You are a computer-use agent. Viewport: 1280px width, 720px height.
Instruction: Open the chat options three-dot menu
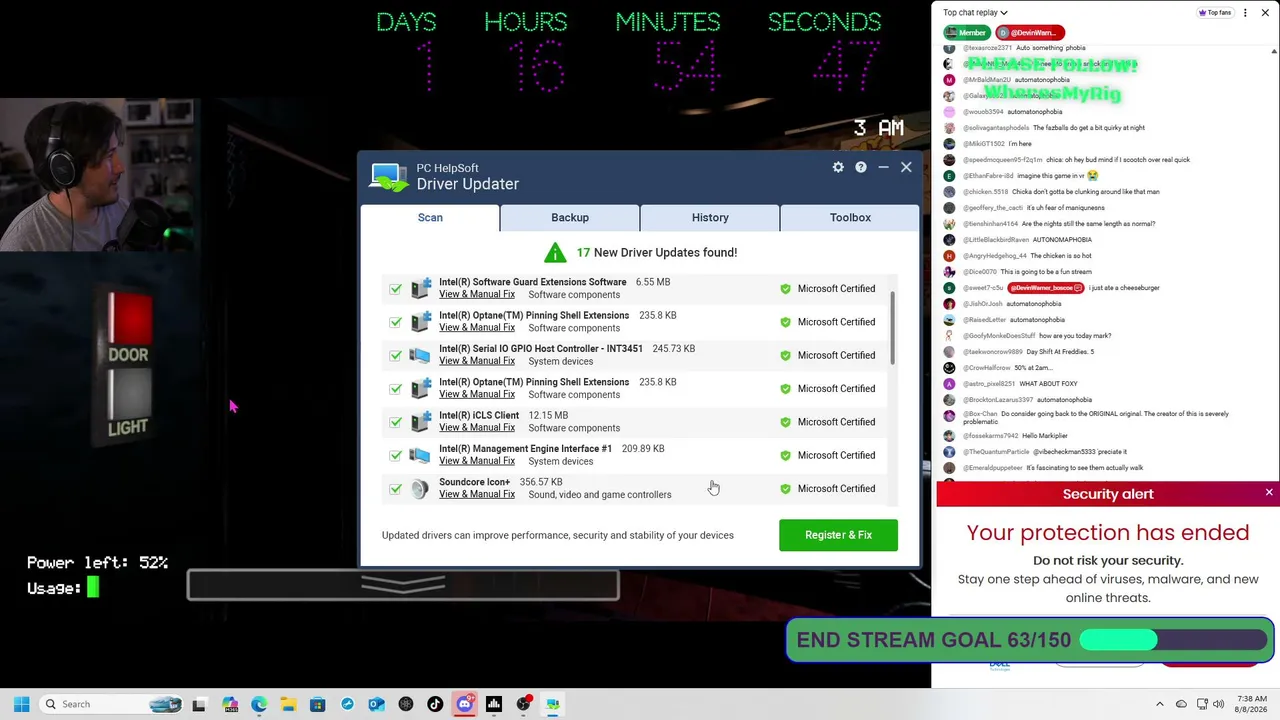[1245, 13]
